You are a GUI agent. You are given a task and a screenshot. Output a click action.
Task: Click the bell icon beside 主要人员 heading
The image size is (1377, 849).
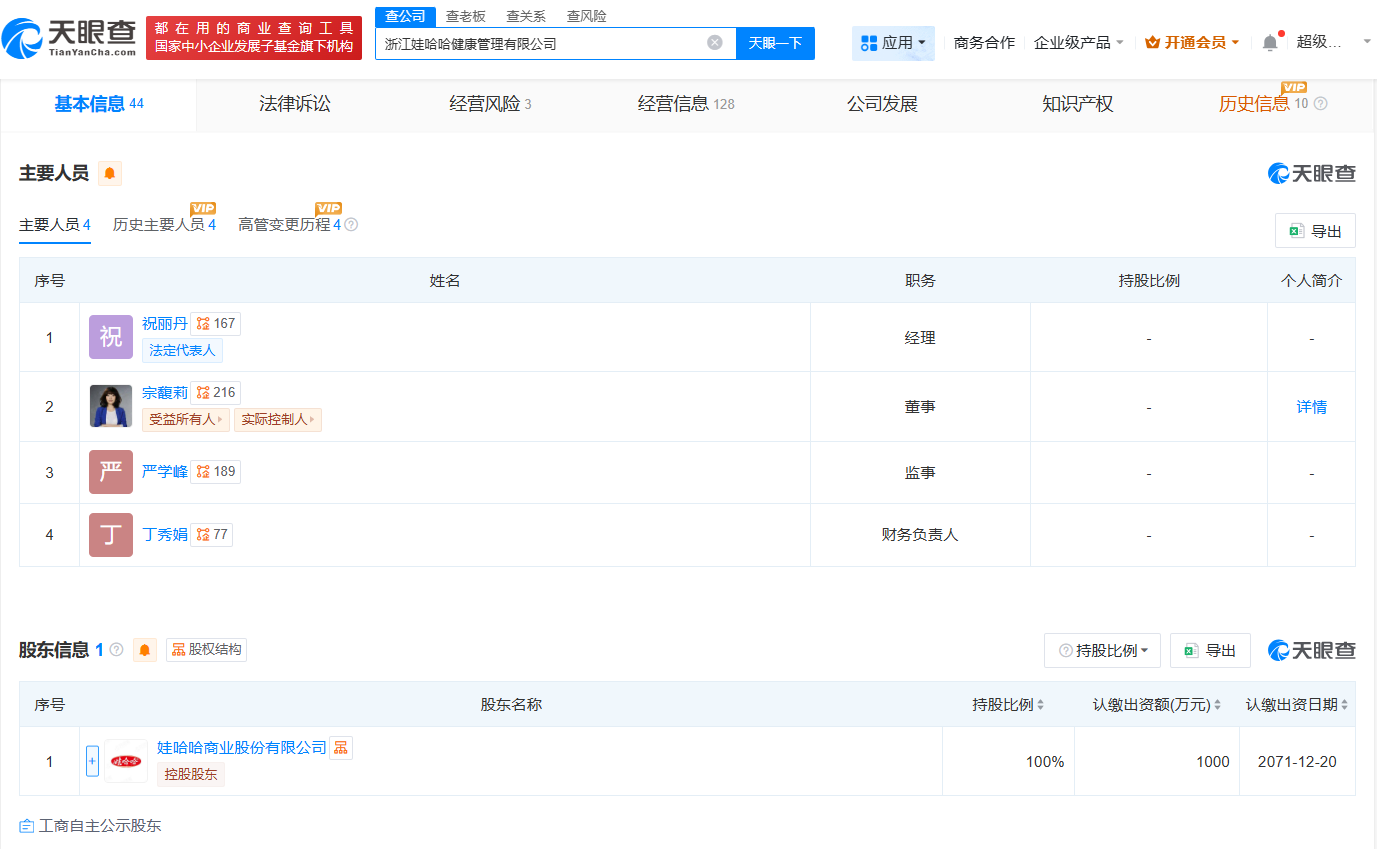click(109, 172)
